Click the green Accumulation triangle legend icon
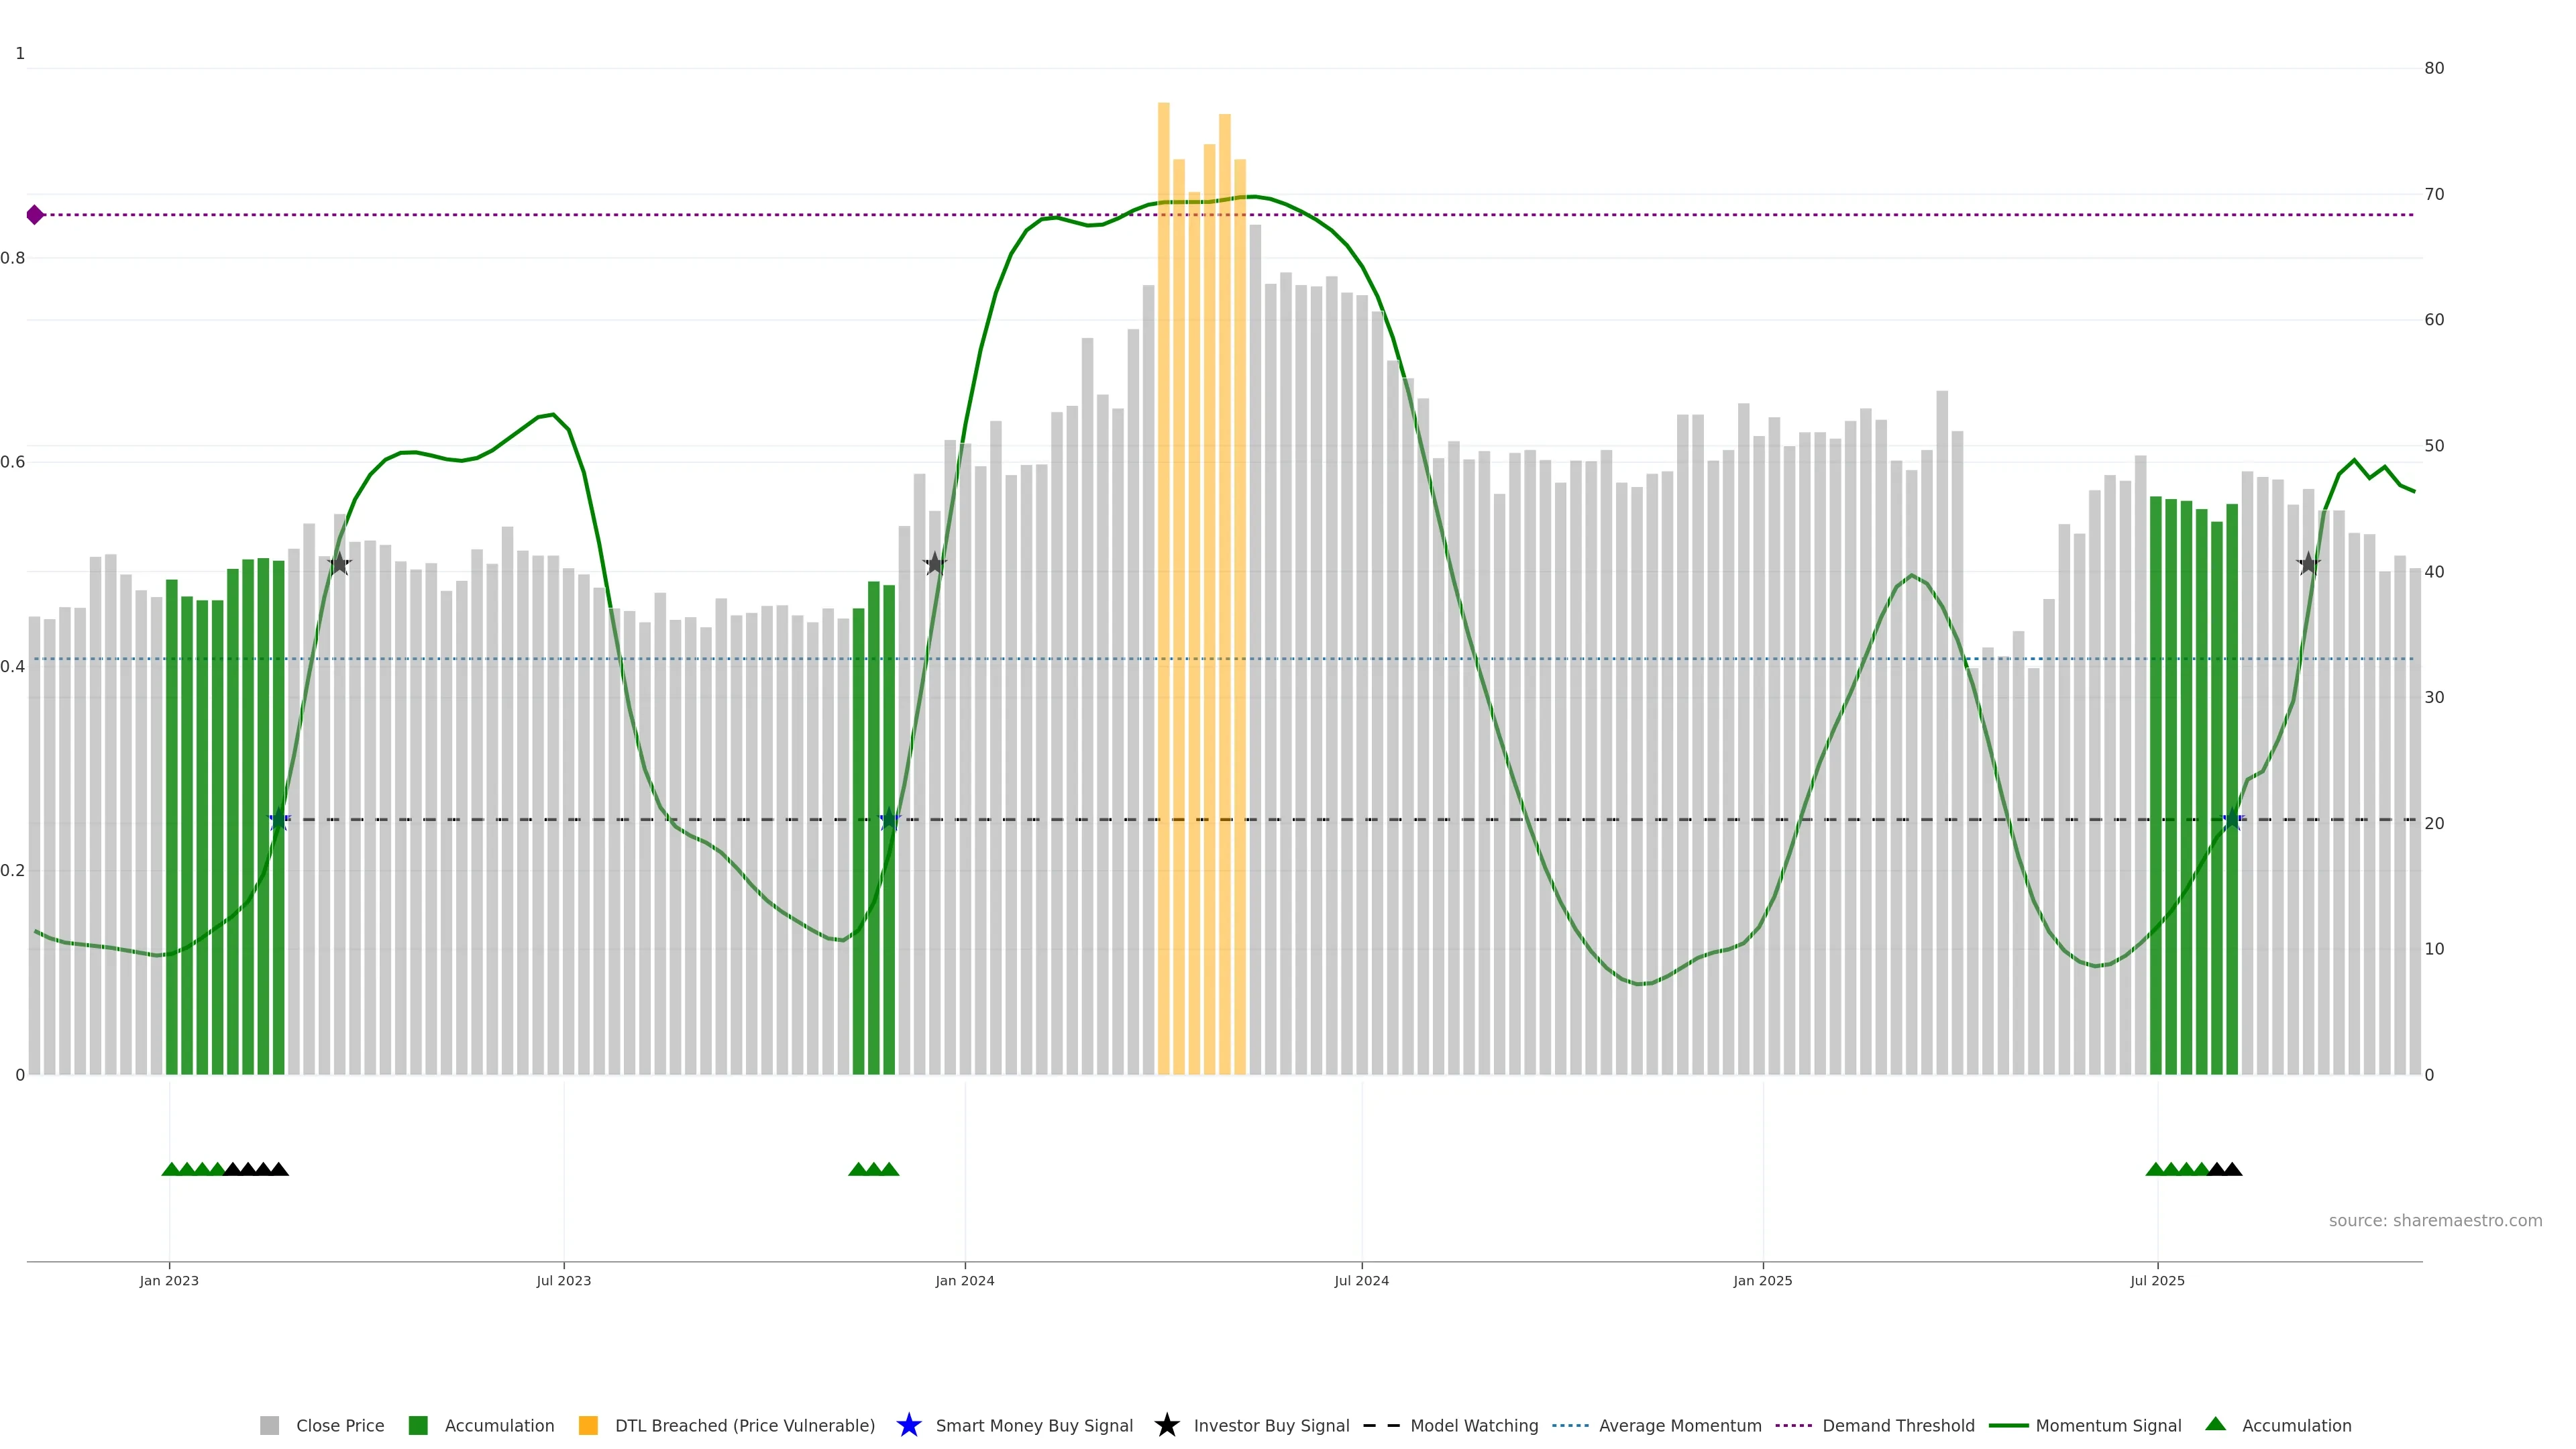 click(2215, 1424)
